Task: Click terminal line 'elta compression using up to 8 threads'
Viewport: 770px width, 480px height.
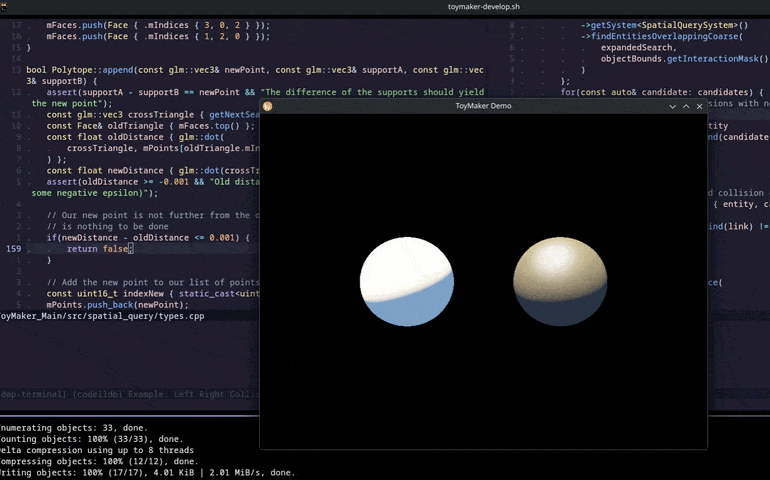Action: pos(97,451)
